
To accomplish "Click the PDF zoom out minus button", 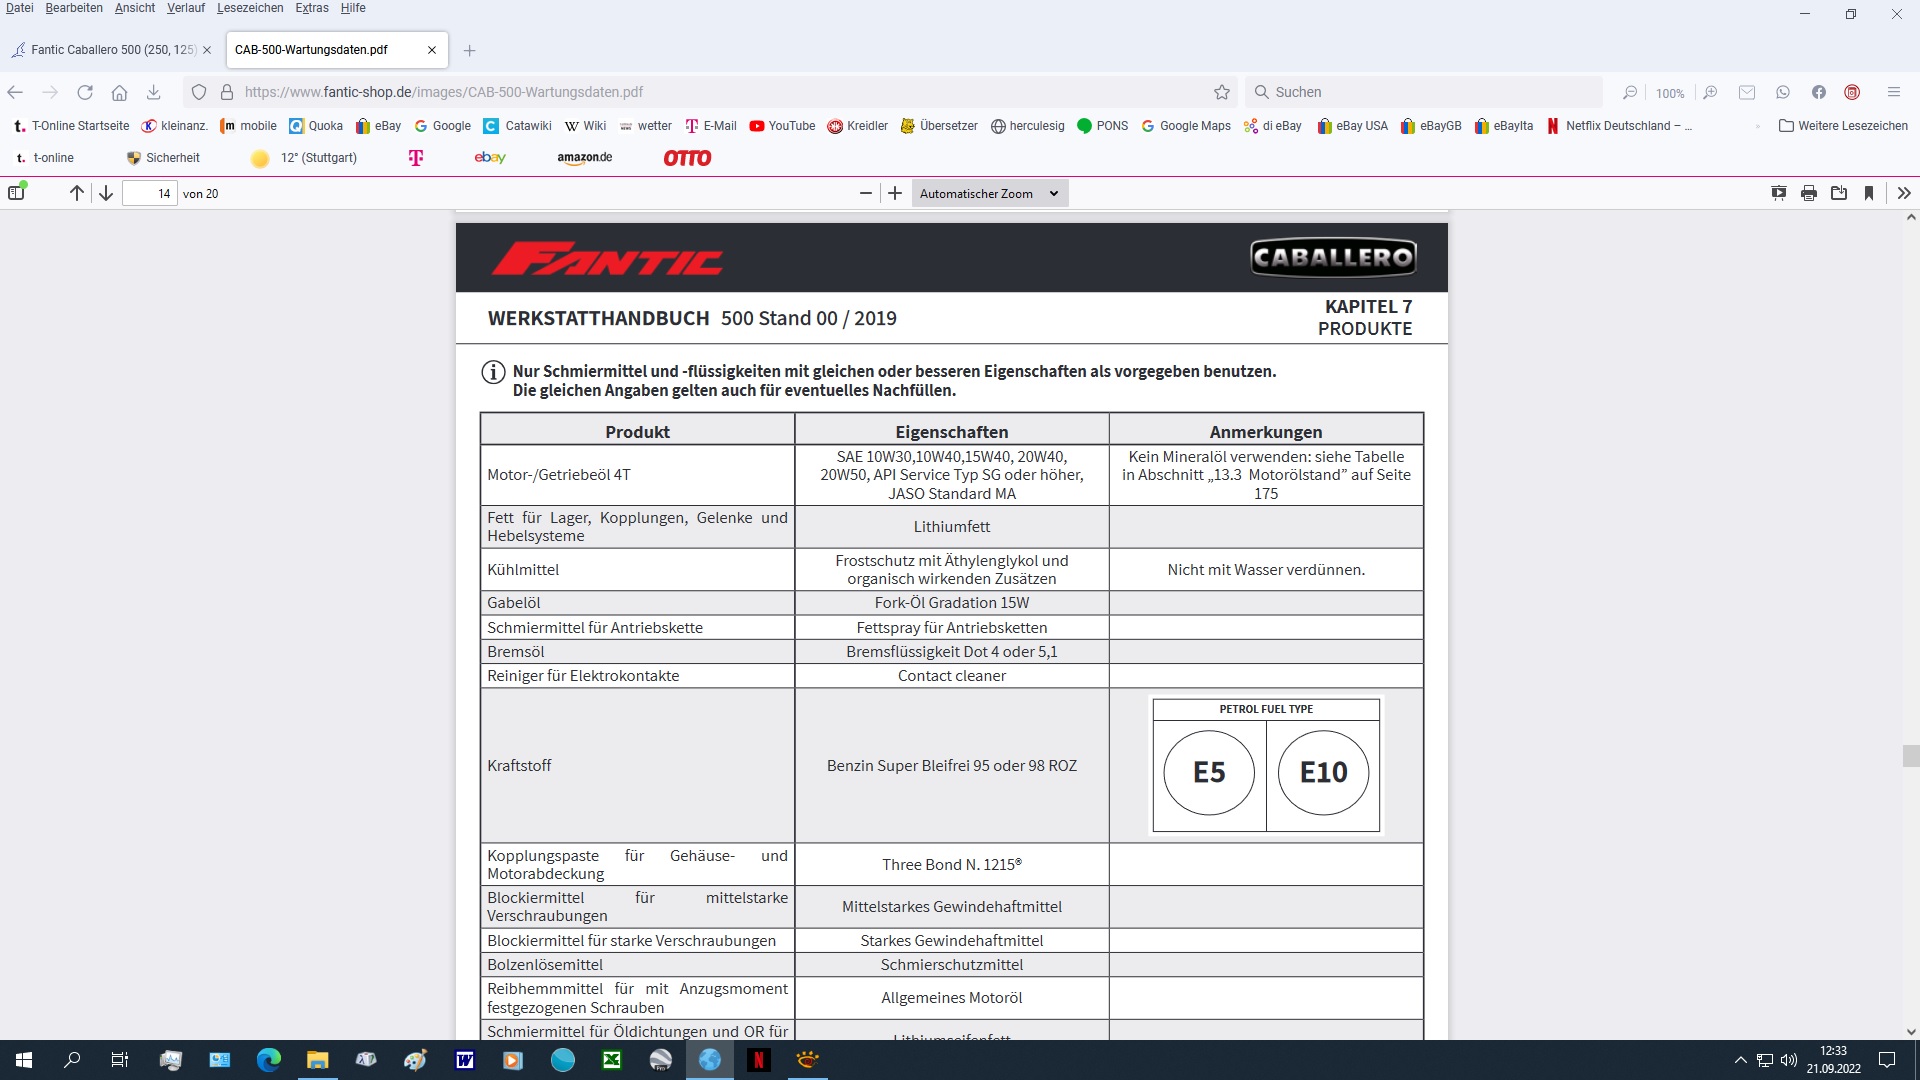I will pyautogui.click(x=866, y=193).
